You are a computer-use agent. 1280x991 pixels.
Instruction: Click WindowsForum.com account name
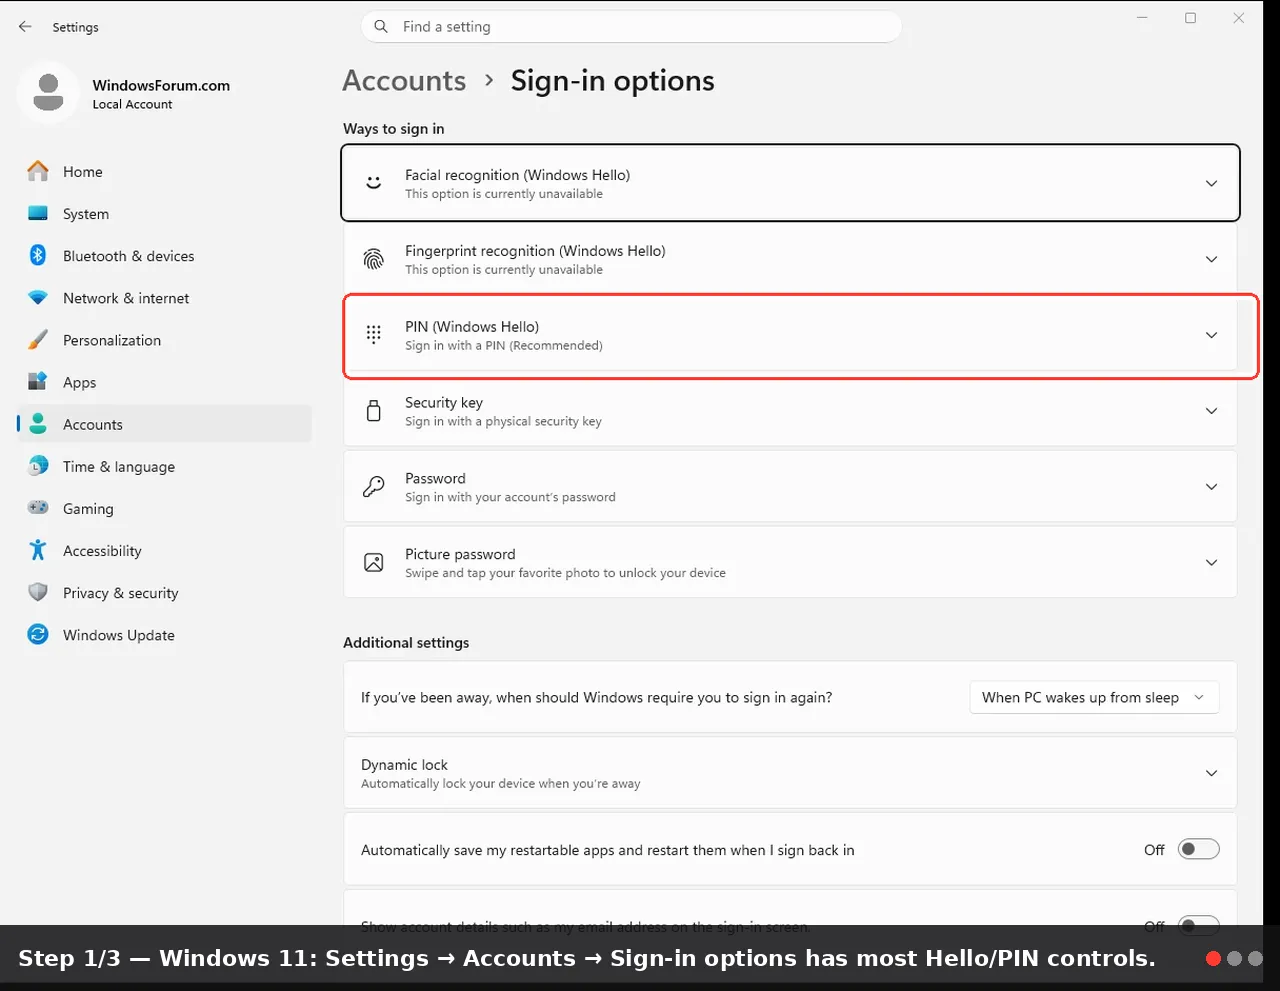(161, 85)
